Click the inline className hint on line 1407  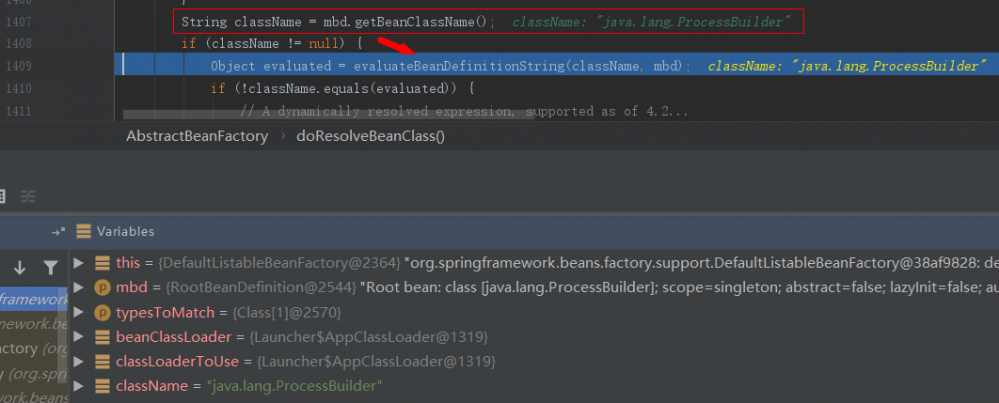click(651, 22)
